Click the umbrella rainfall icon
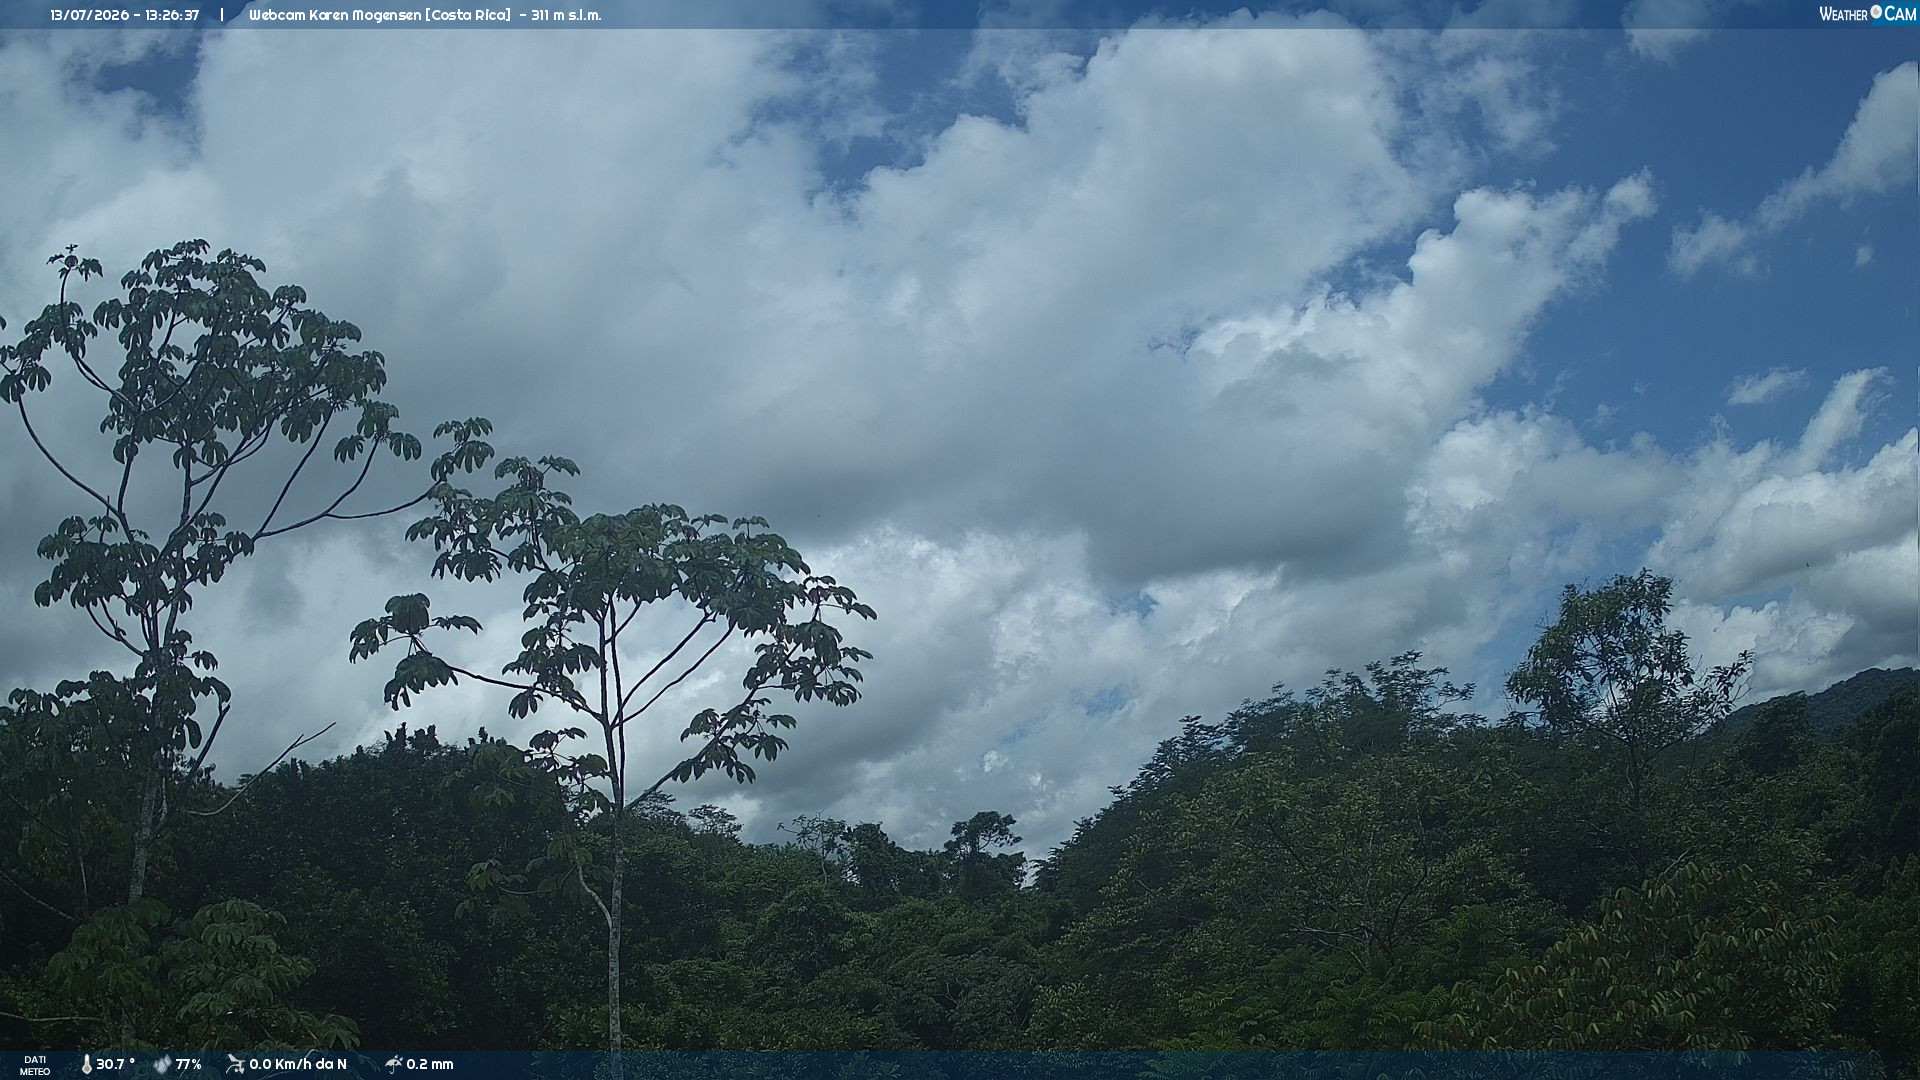This screenshot has width=1920, height=1080. coord(393,1064)
